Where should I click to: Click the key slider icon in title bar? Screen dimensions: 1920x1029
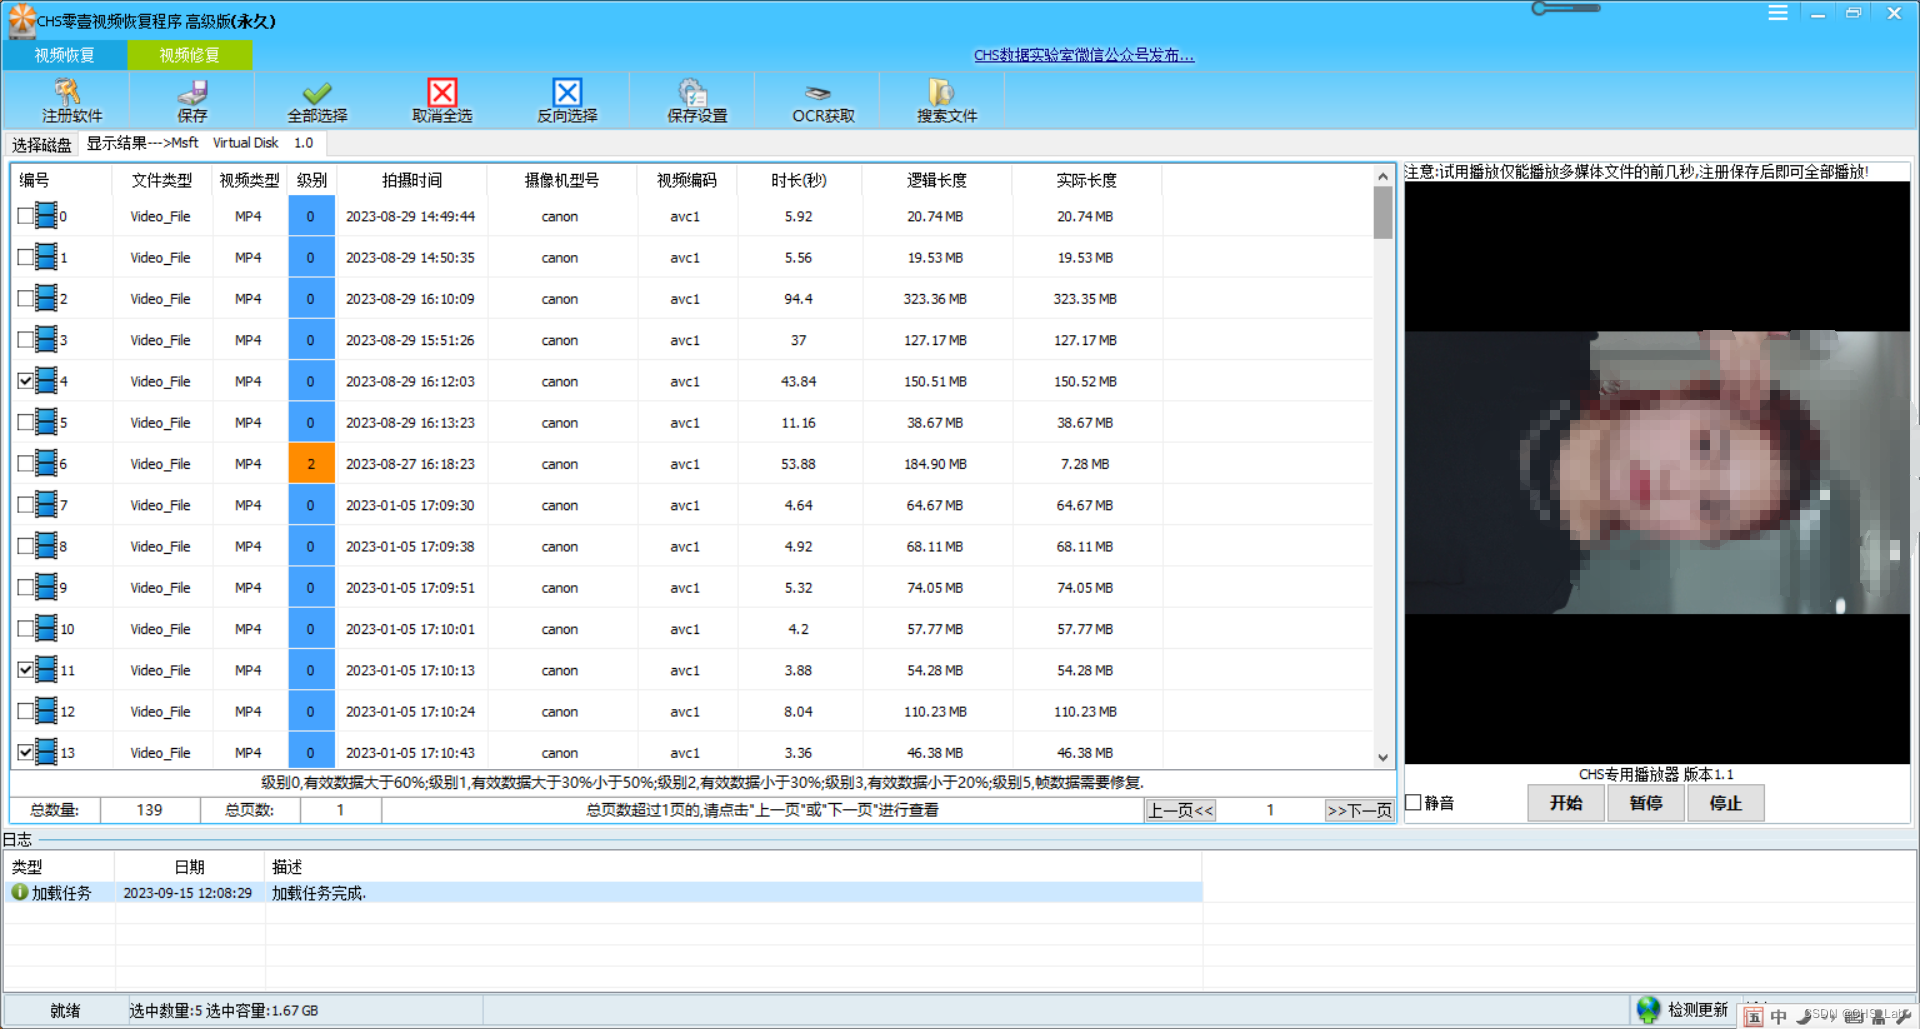(x=1566, y=8)
